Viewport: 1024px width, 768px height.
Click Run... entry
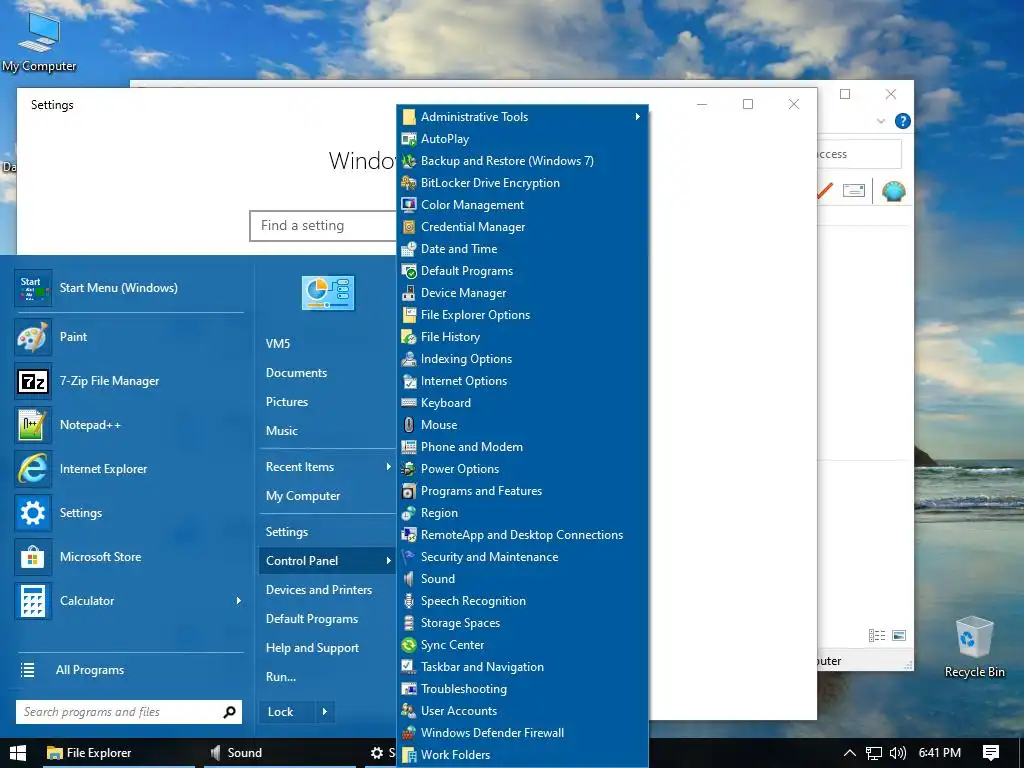coord(327,677)
